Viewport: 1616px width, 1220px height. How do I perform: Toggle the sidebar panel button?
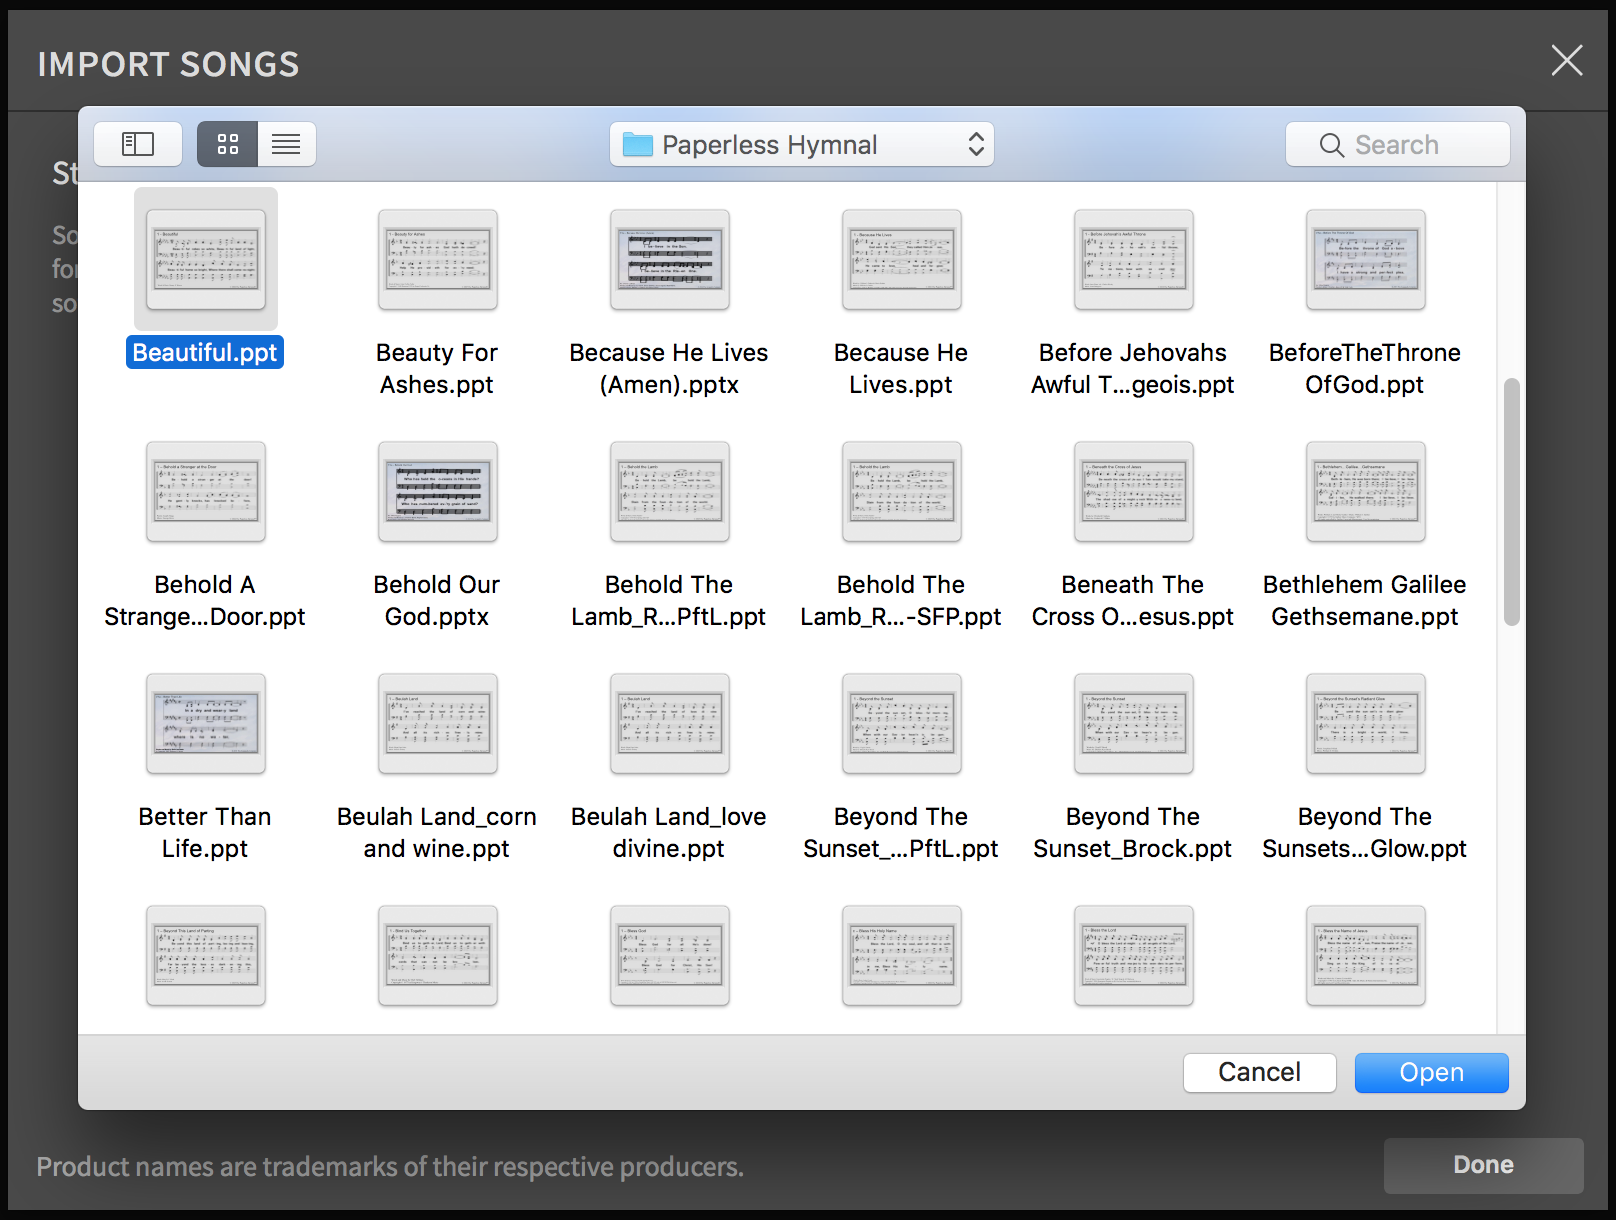(x=138, y=144)
